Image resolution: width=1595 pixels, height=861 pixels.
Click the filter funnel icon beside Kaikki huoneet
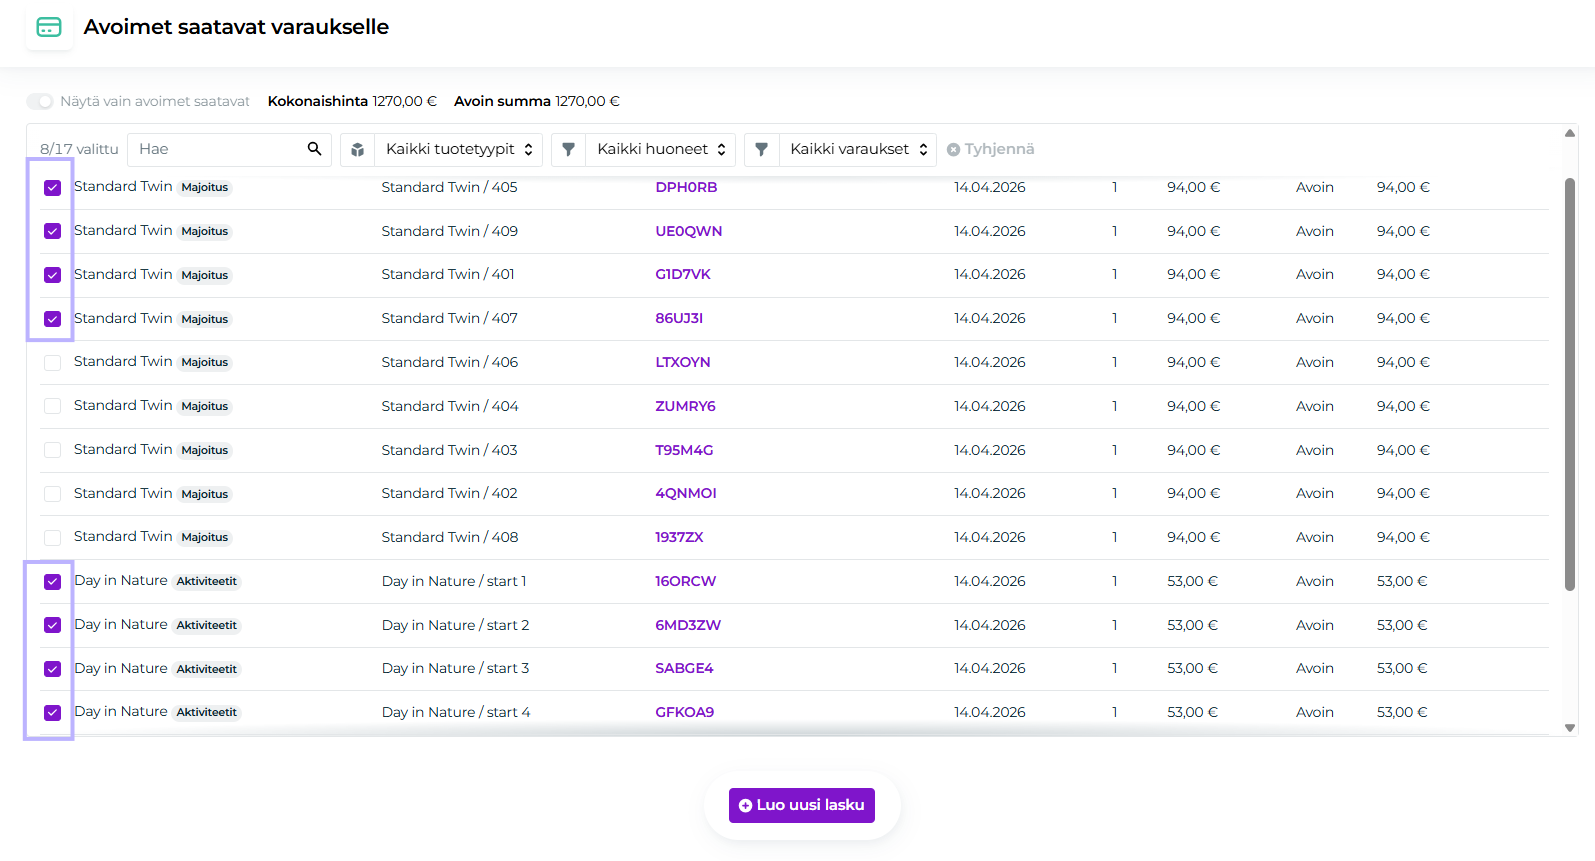pyautogui.click(x=568, y=150)
